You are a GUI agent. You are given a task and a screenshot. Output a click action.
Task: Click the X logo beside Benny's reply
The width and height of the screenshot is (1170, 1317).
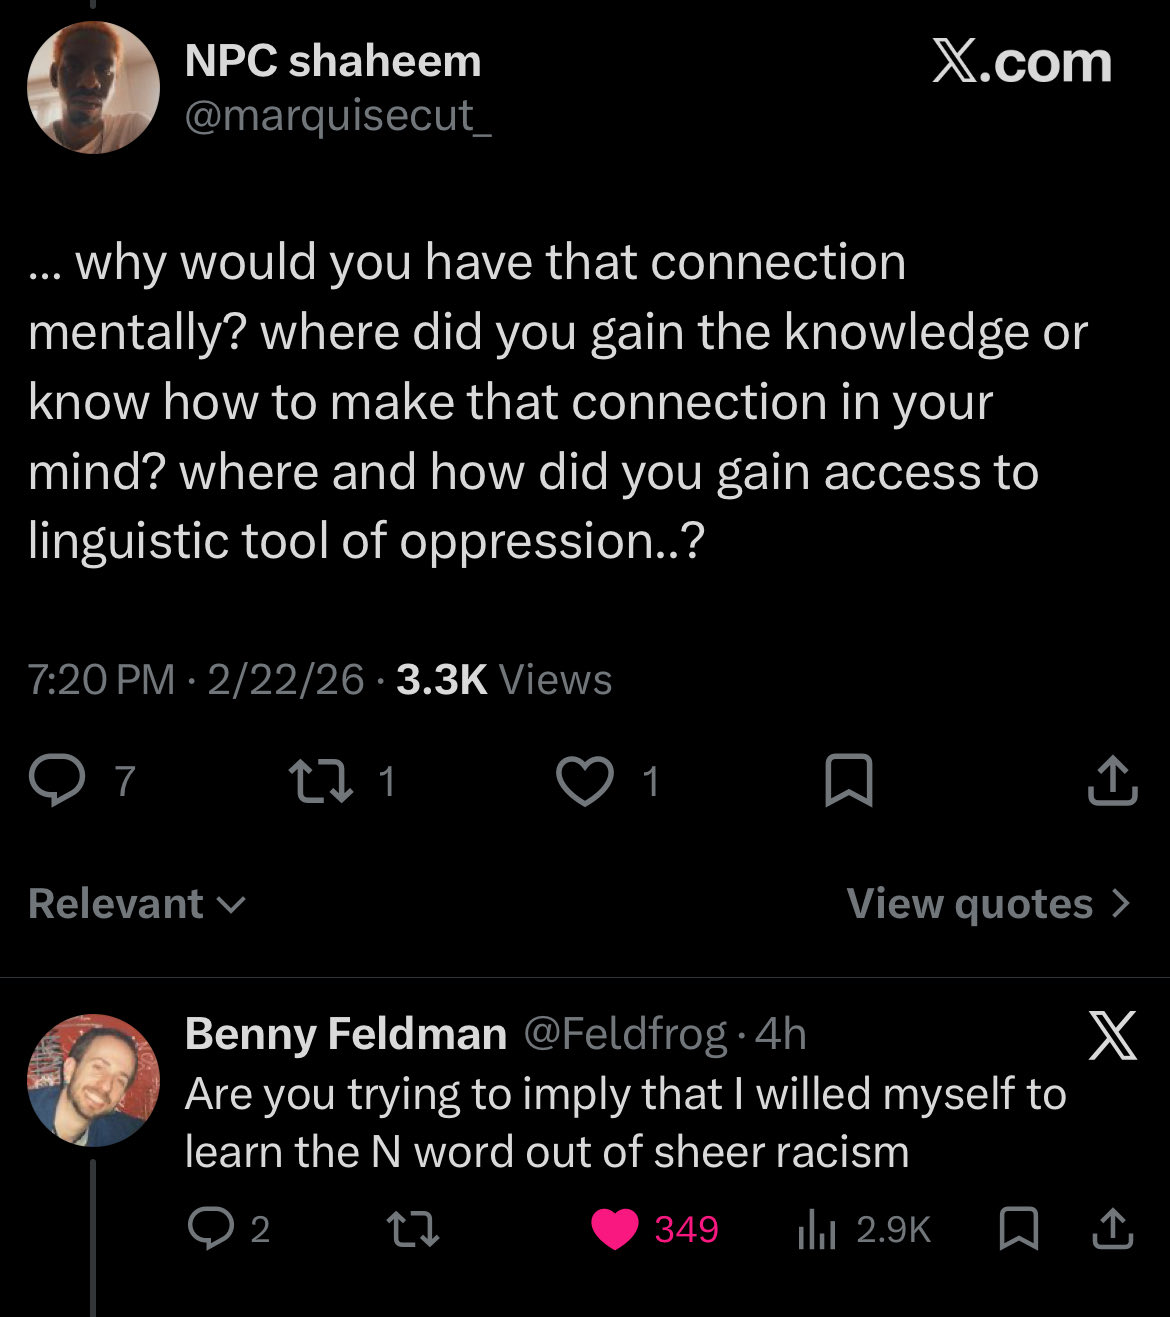point(1112,1036)
